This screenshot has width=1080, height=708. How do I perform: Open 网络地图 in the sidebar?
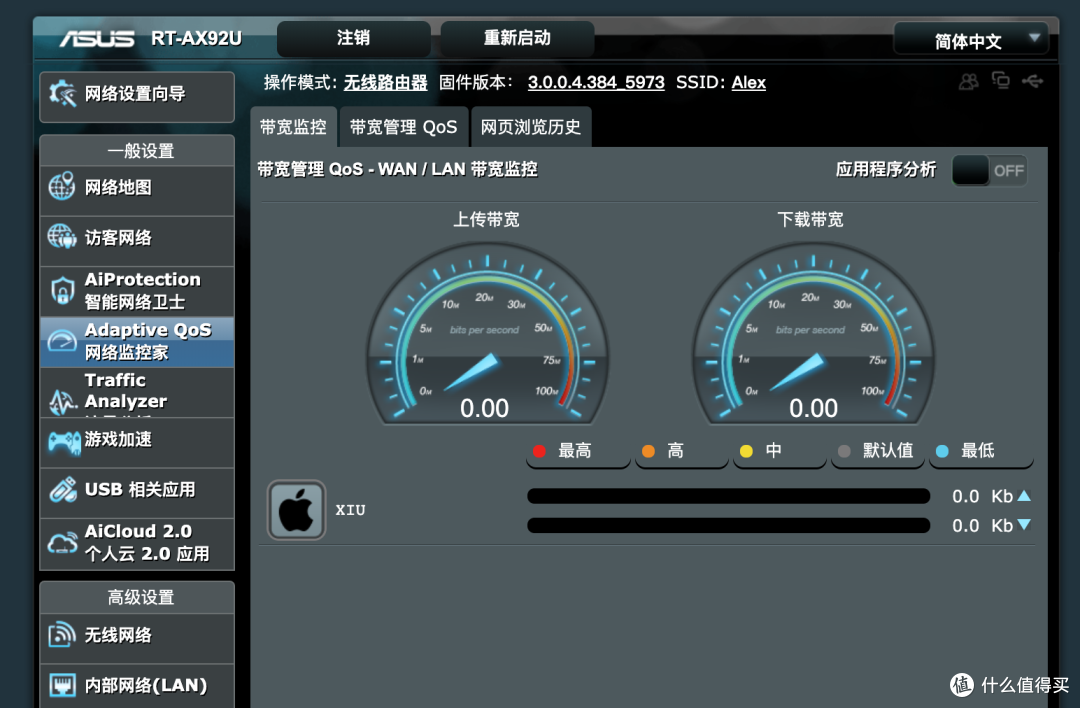[137, 191]
